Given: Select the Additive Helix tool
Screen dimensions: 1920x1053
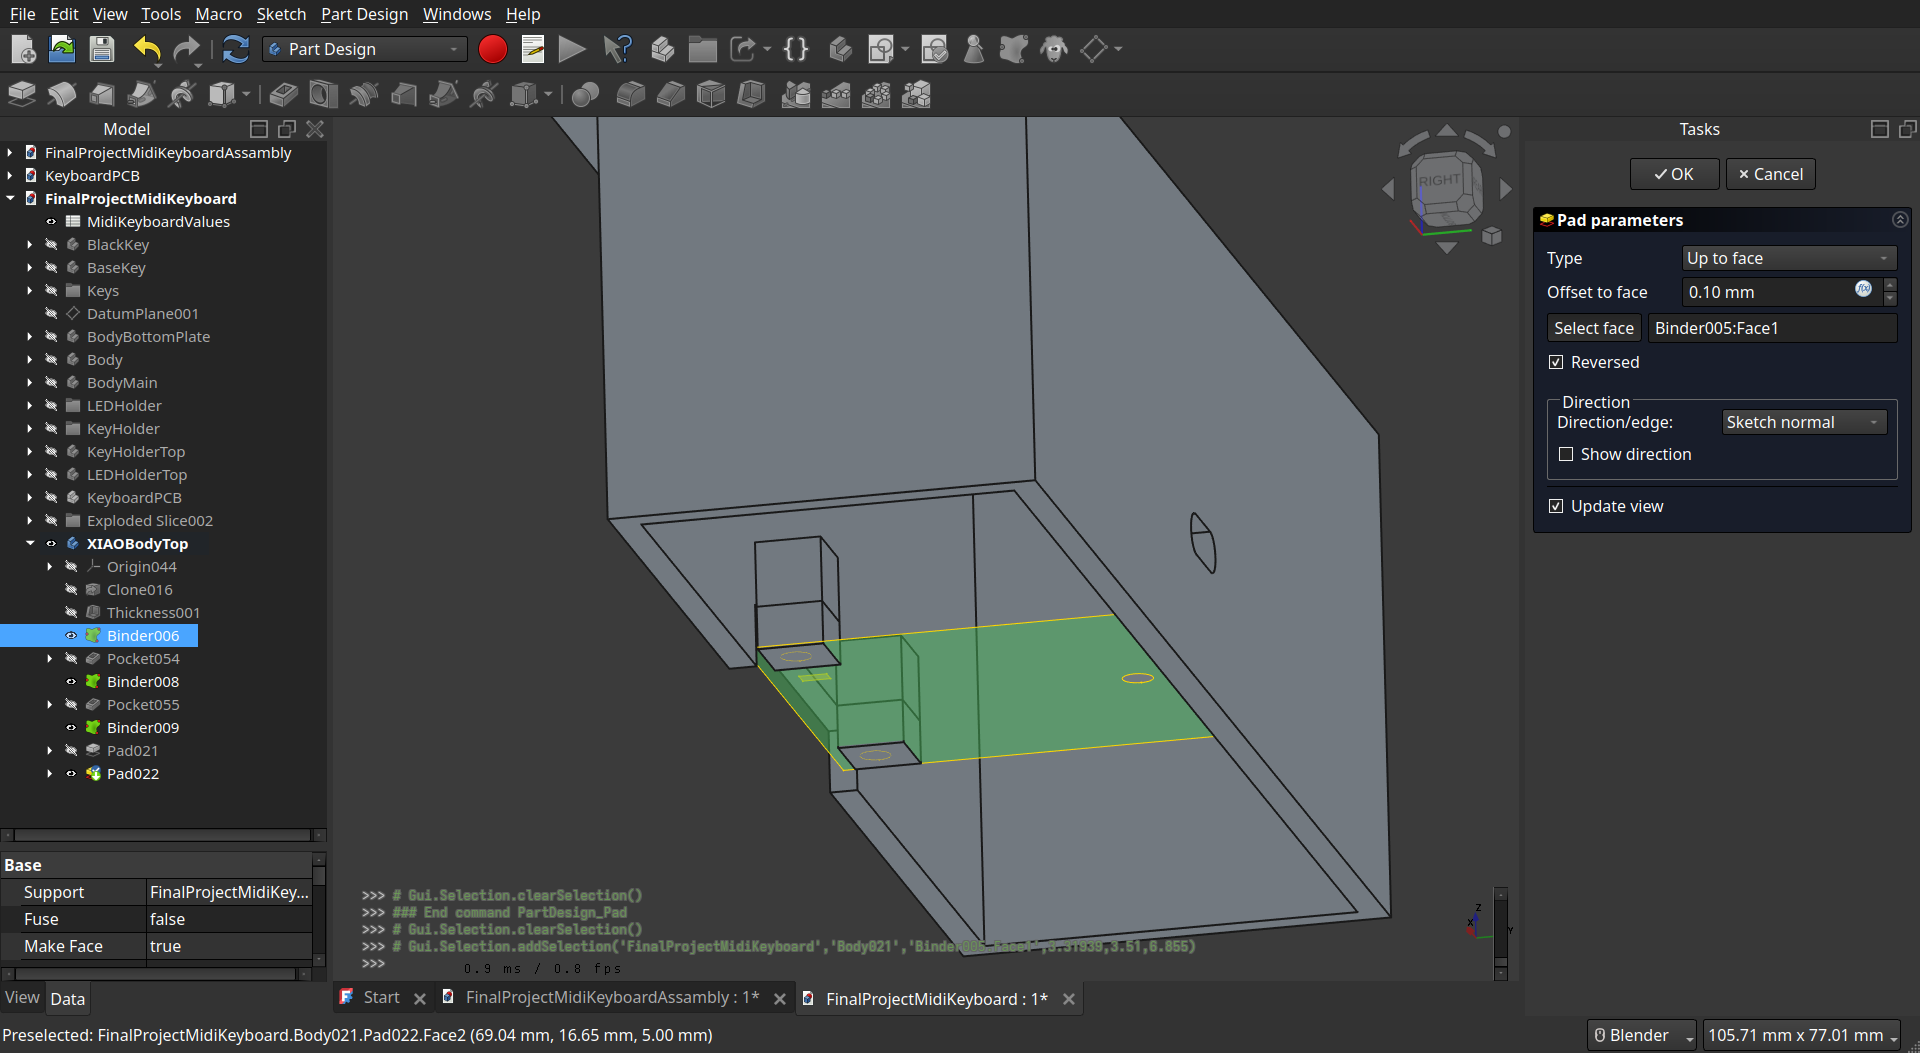Looking at the screenshot, I should click(x=182, y=95).
